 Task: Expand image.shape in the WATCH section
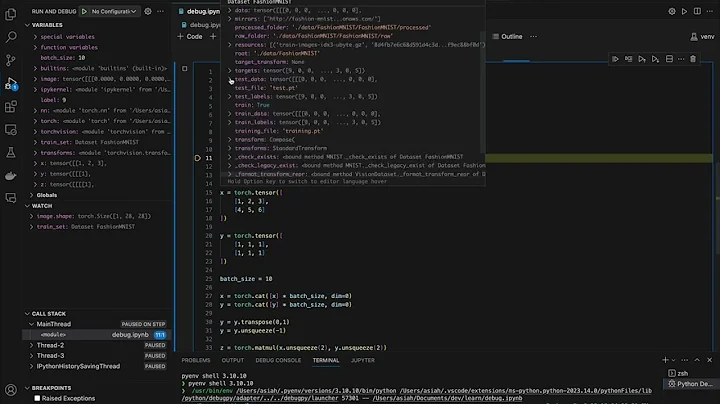tap(31, 216)
